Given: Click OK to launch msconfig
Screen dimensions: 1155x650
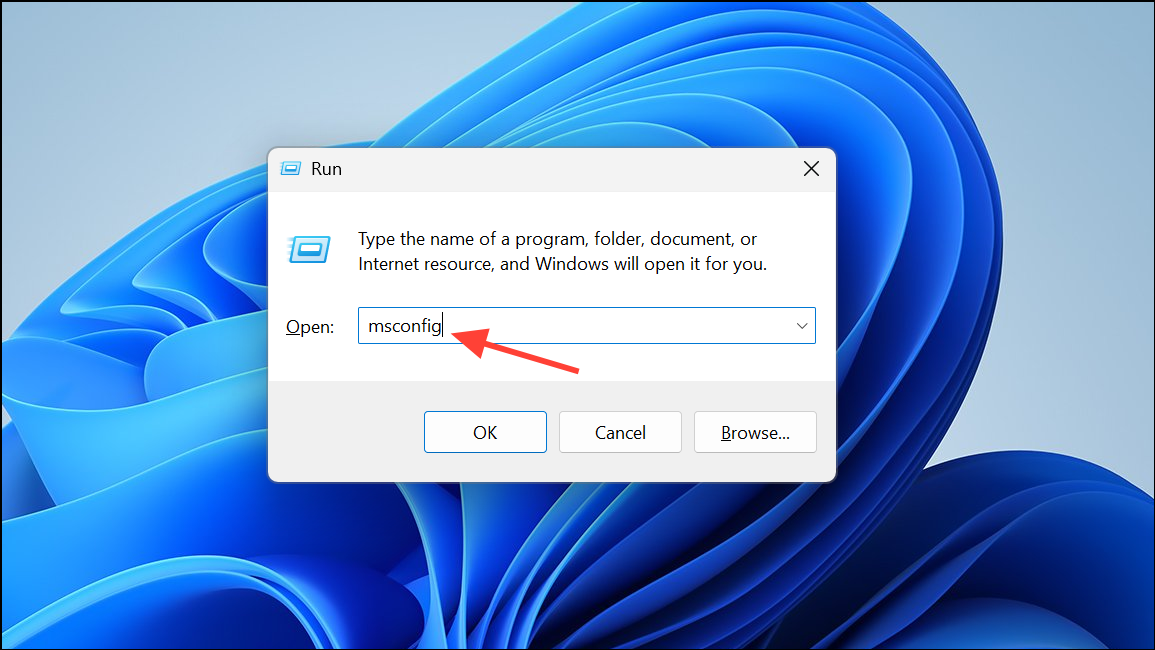Looking at the screenshot, I should click(485, 432).
